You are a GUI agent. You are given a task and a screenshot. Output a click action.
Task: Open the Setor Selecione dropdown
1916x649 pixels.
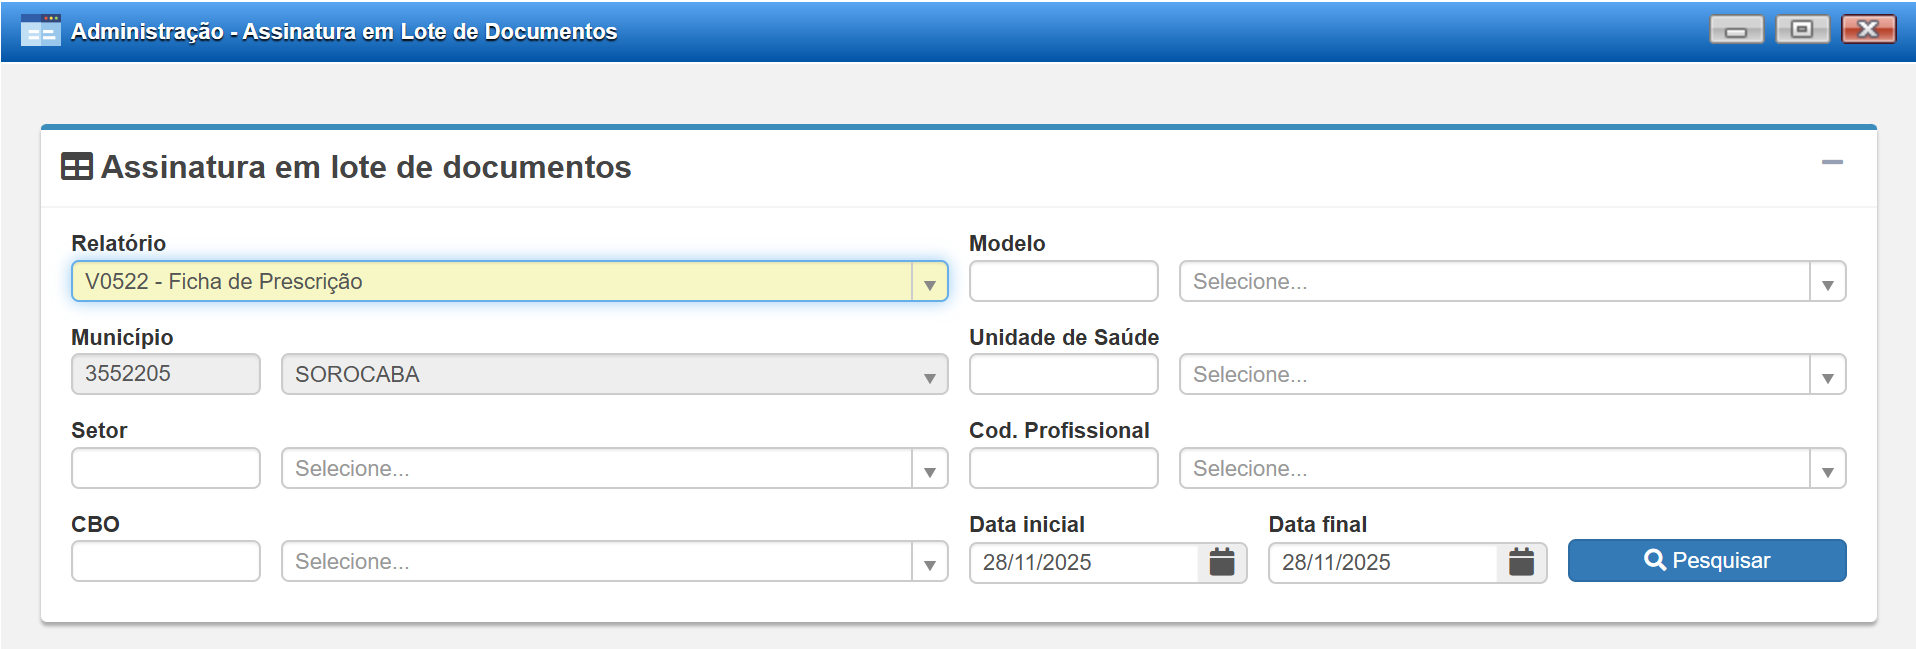(929, 470)
